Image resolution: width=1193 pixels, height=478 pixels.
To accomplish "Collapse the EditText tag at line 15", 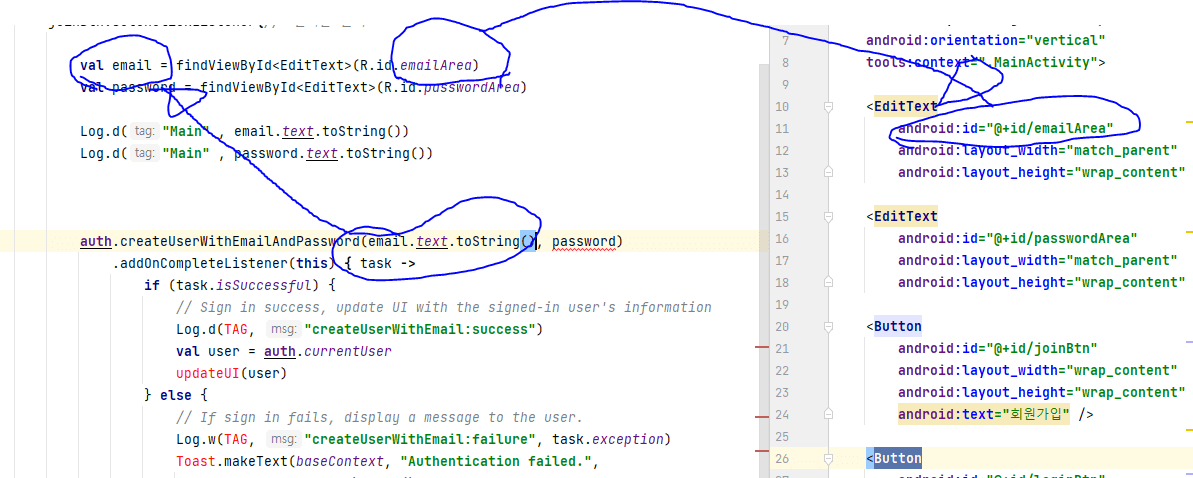I will coord(829,217).
